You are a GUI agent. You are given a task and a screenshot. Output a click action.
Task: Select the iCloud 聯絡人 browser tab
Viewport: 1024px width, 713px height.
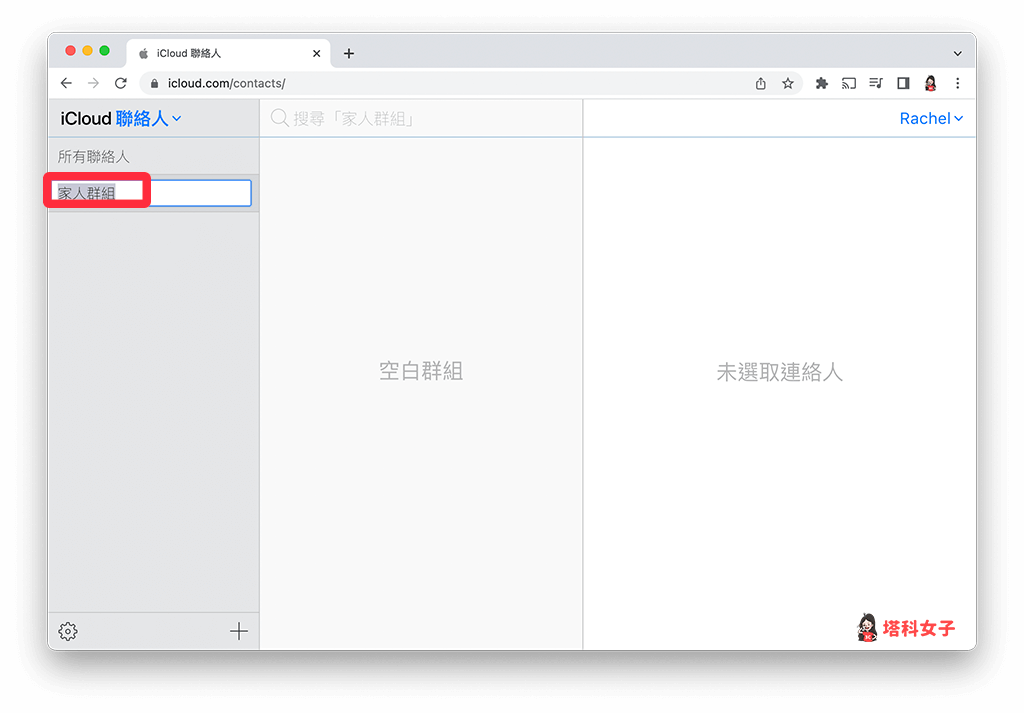229,54
